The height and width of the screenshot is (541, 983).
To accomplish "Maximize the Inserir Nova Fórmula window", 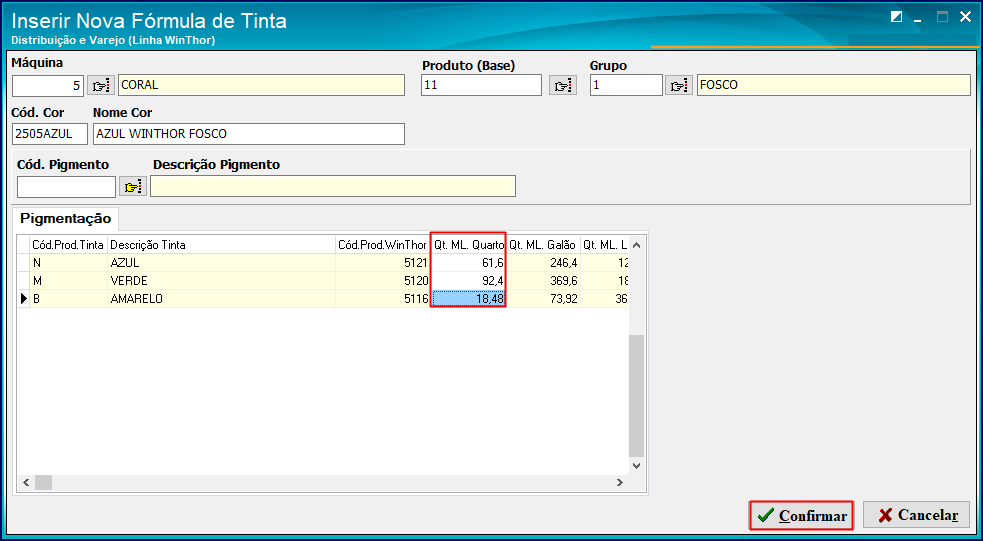I will tap(942, 17).
